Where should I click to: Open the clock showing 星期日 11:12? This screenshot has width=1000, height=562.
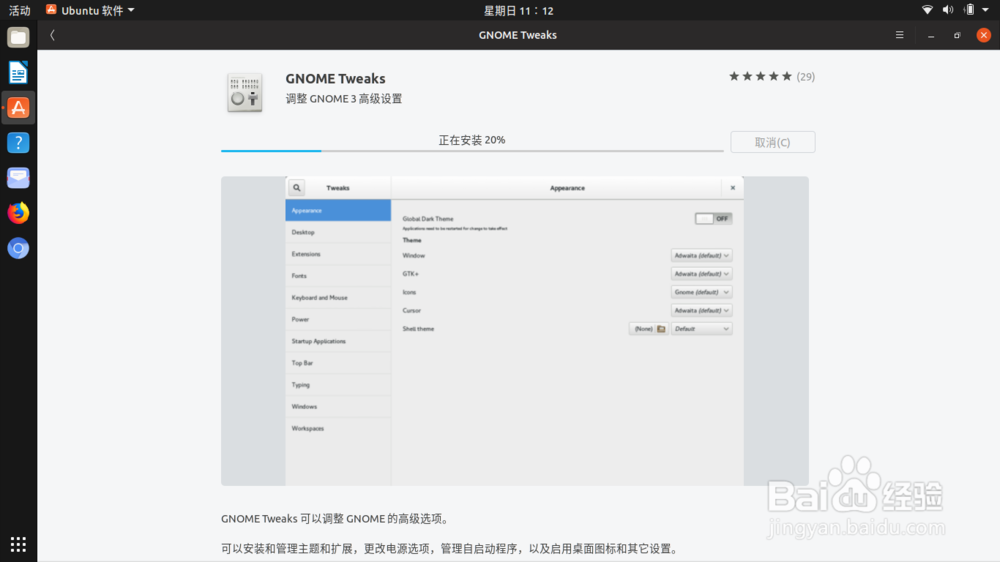[x=518, y=10]
